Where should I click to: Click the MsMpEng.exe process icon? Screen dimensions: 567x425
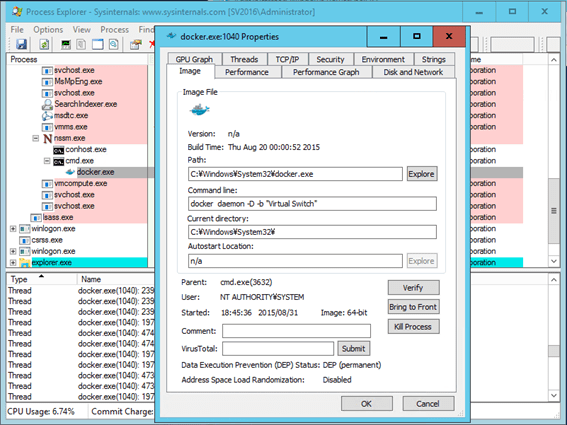47,82
